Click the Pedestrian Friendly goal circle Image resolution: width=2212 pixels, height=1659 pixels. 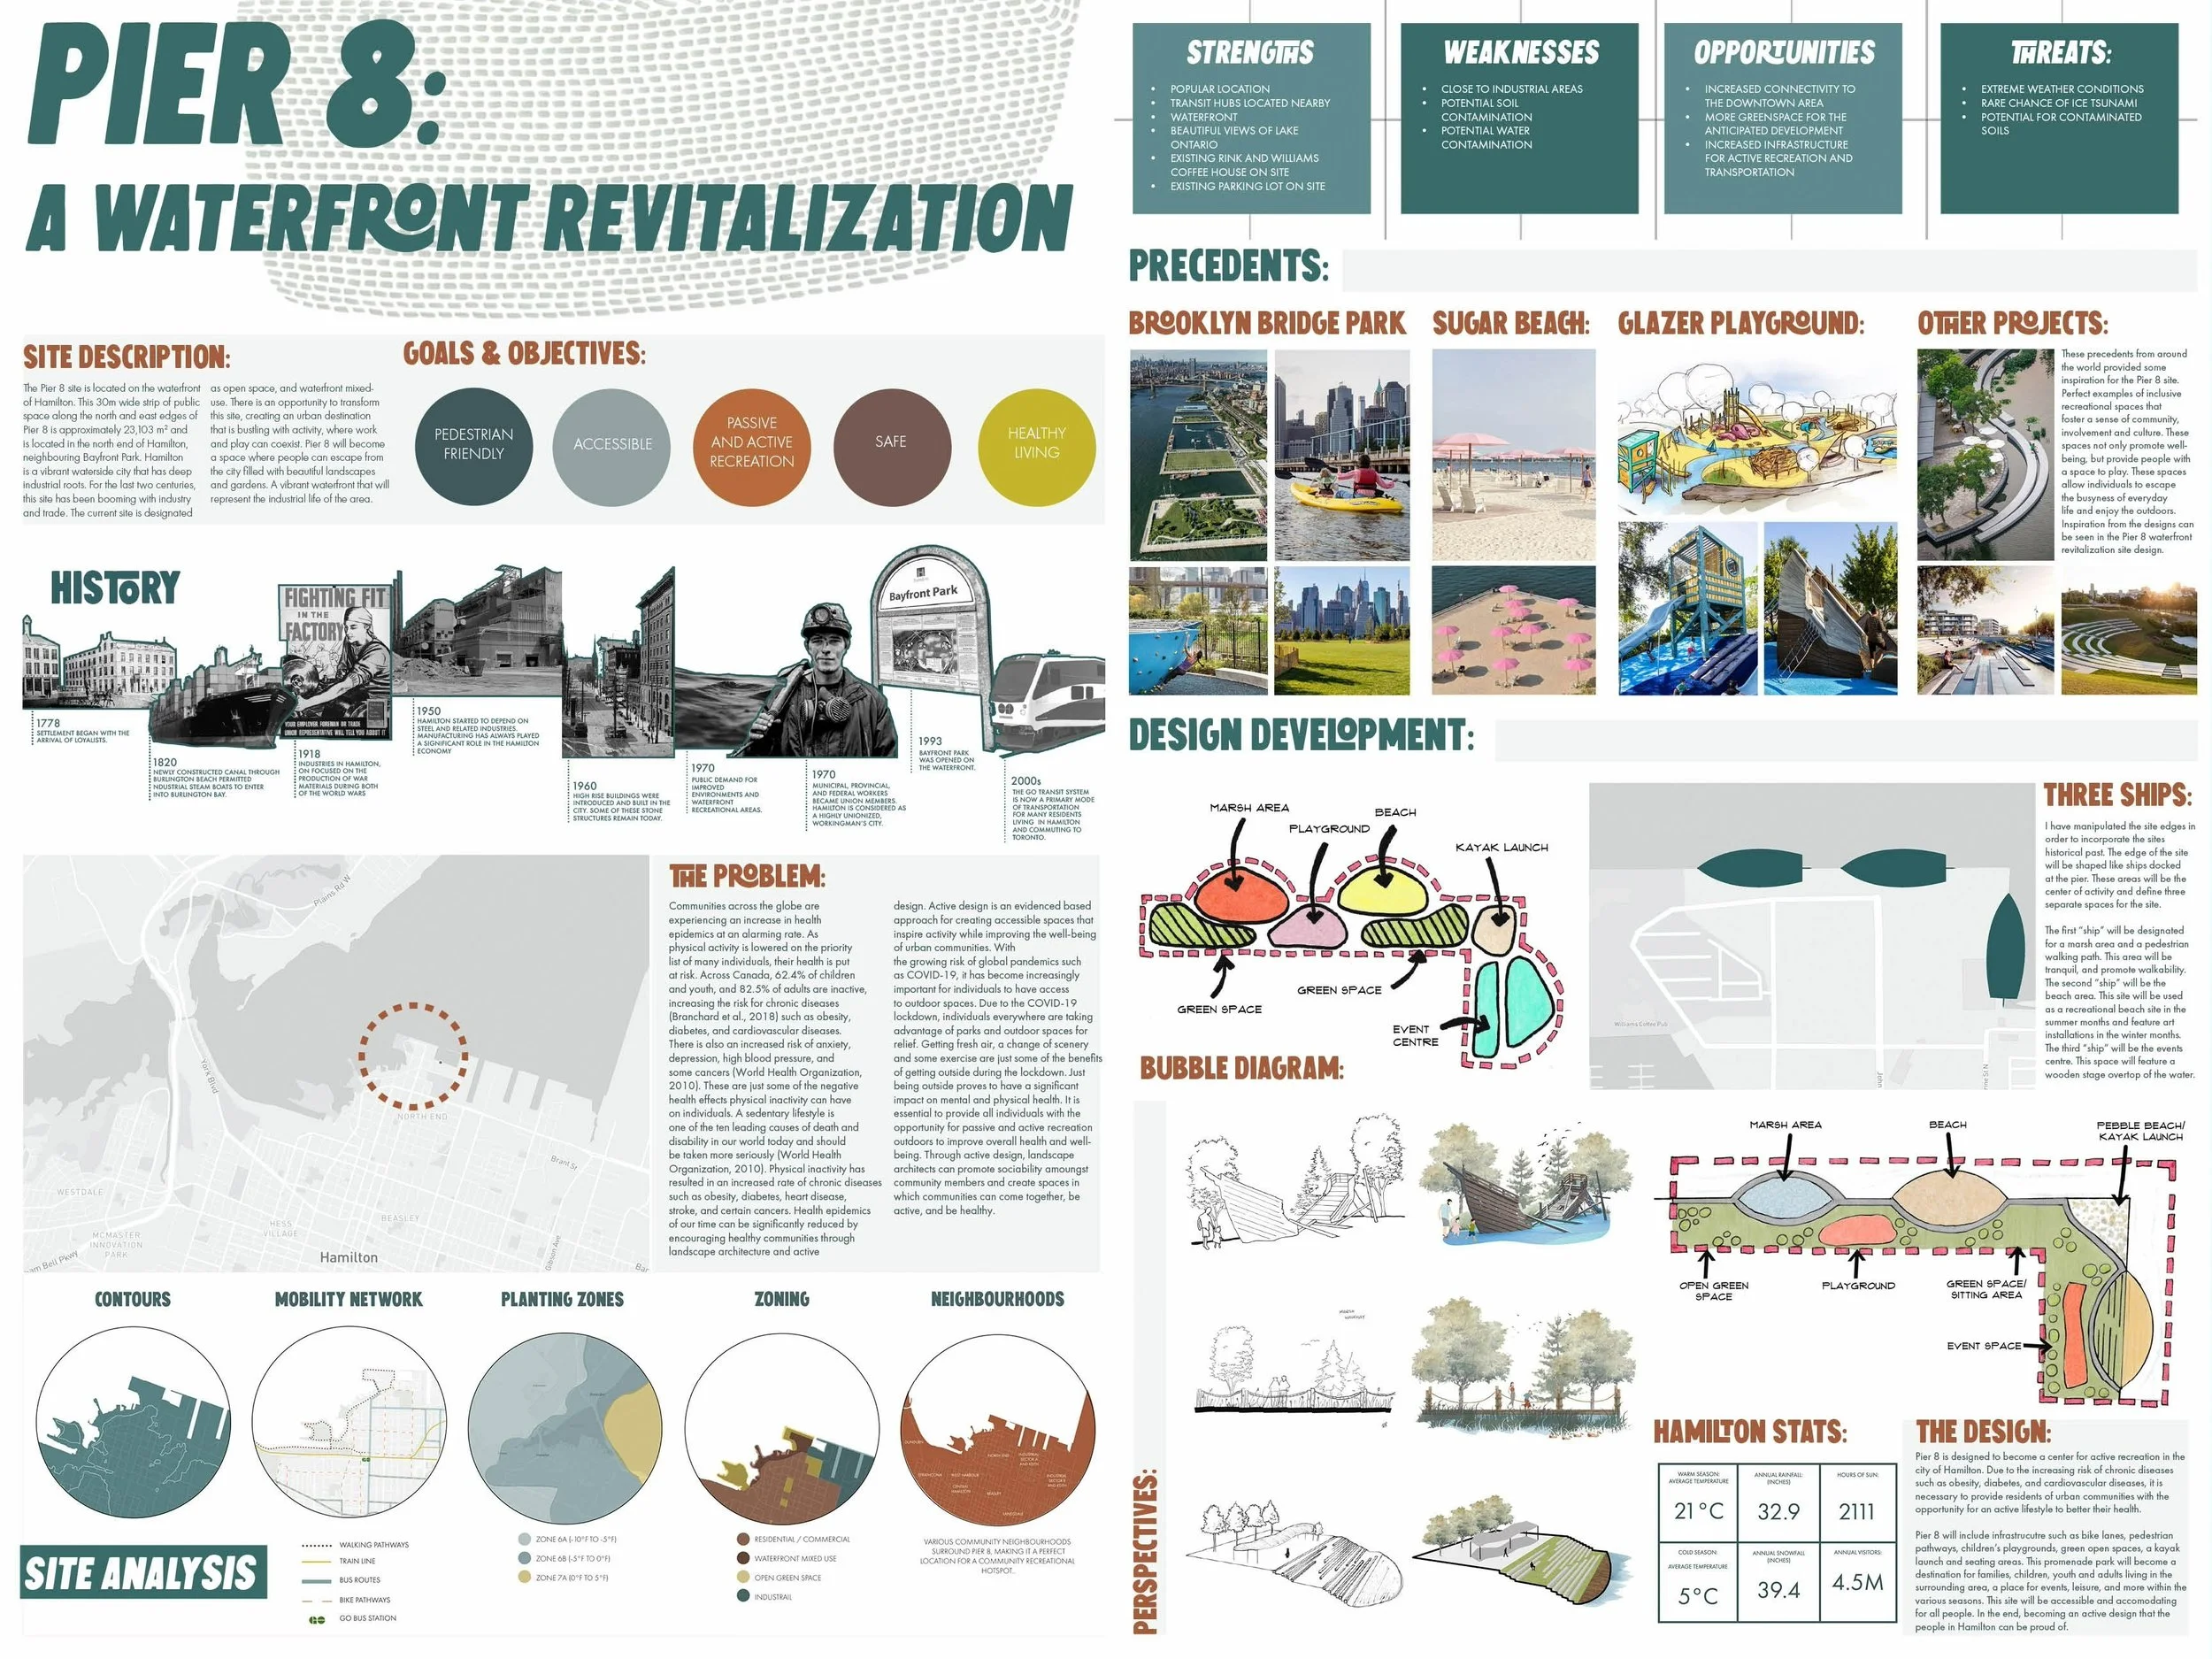click(473, 446)
